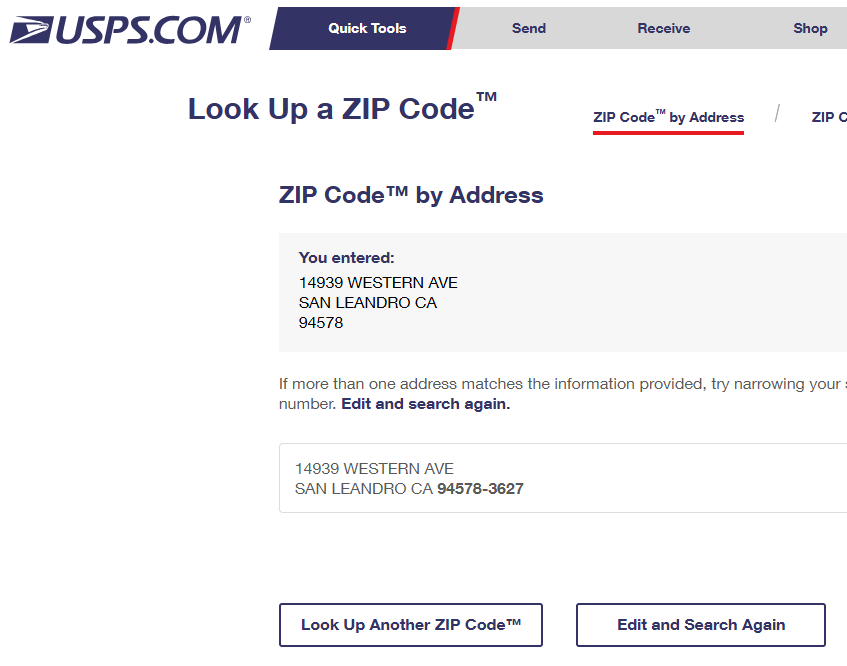Image resolution: width=847 pixels, height=666 pixels.
Task: Click the ZIP+4 code 94578-3627
Action: click(480, 489)
